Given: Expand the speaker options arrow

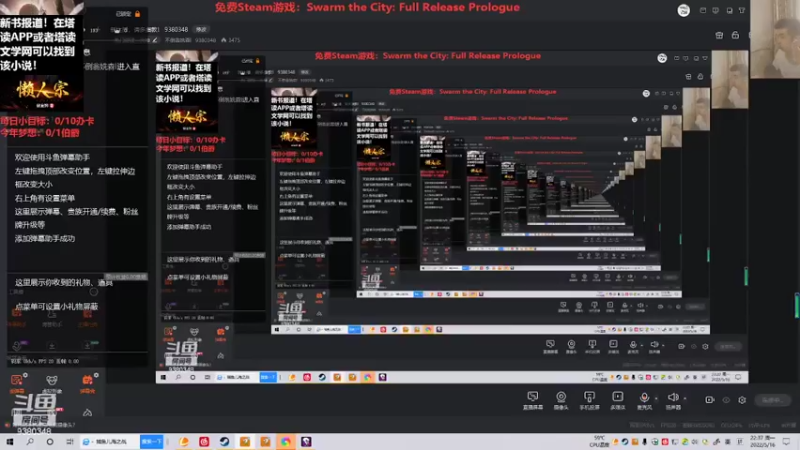Looking at the screenshot, I should 685,398.
